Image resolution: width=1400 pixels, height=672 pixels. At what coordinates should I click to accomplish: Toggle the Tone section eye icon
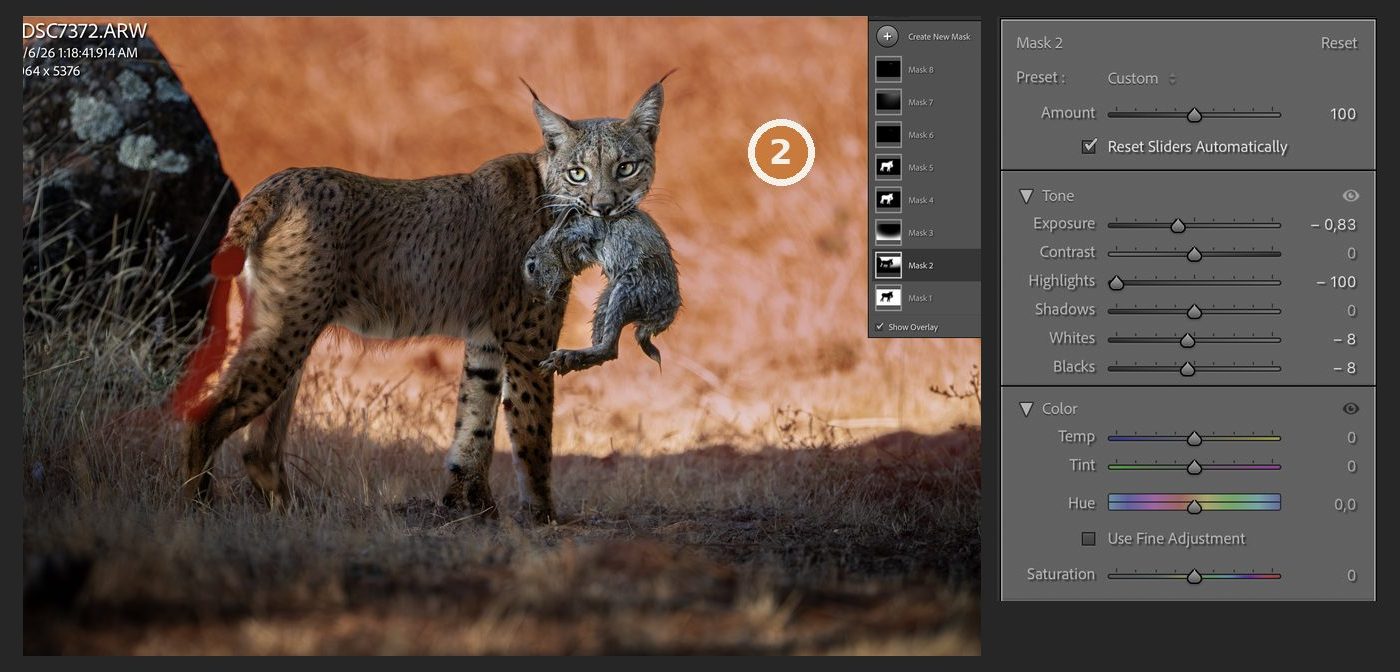(x=1351, y=196)
